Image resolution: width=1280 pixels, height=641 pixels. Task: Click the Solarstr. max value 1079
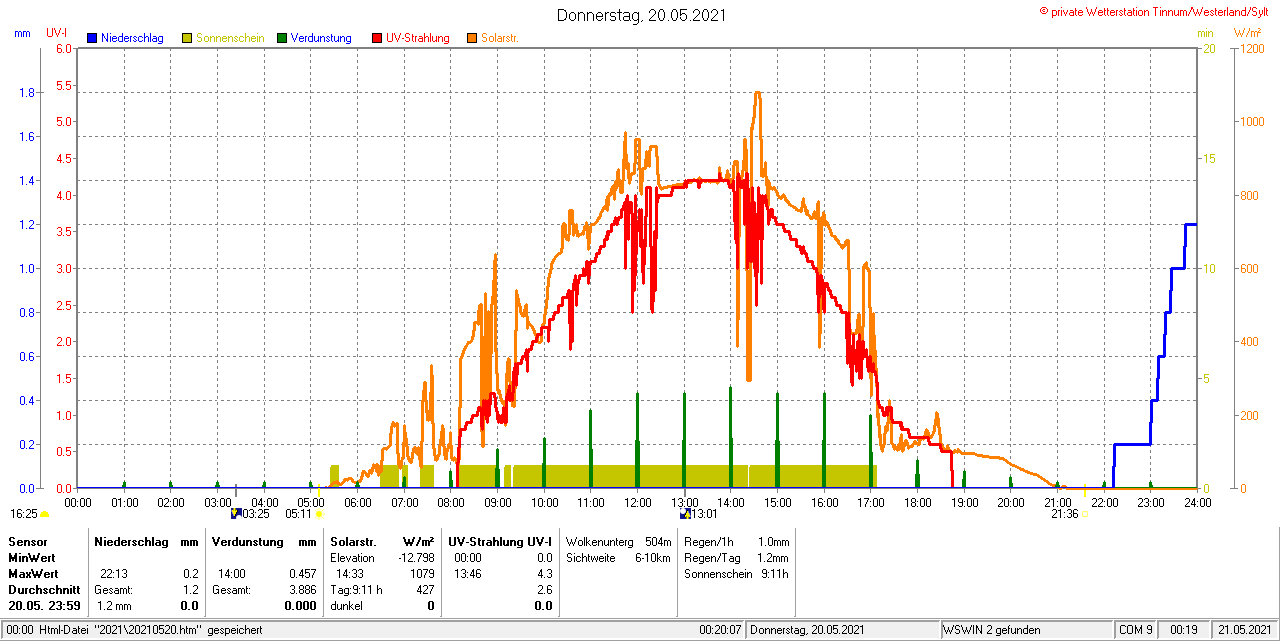(x=423, y=574)
